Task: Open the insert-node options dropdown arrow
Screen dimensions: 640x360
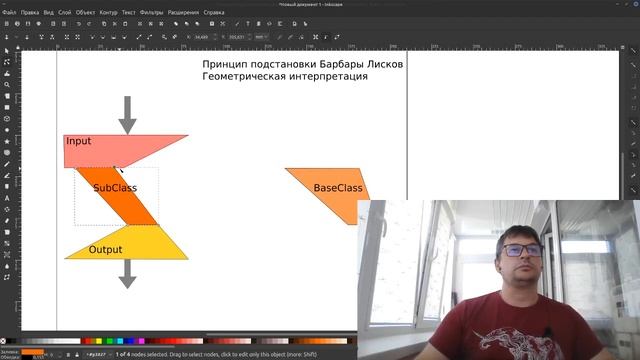Action: (16, 37)
